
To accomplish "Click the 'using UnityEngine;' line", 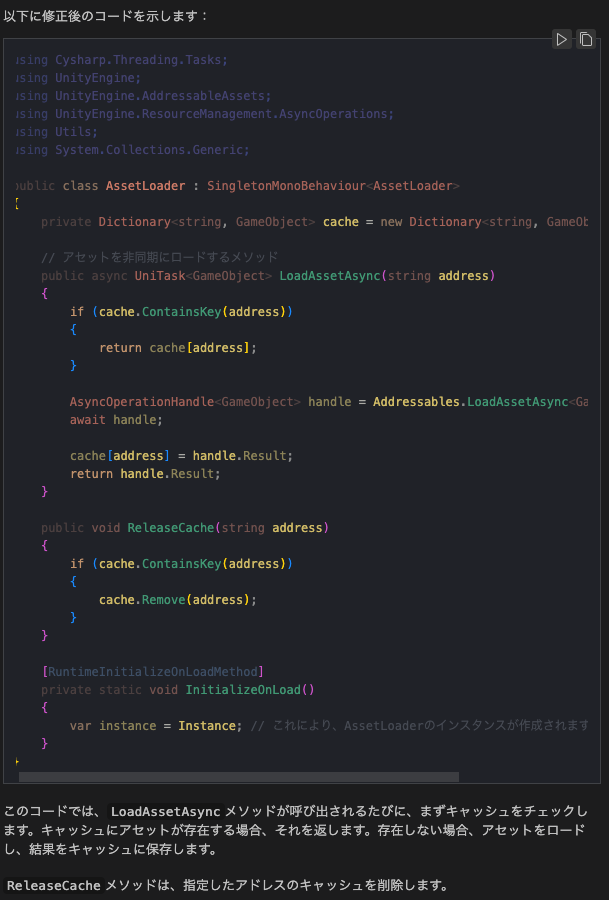I will coord(78,77).
